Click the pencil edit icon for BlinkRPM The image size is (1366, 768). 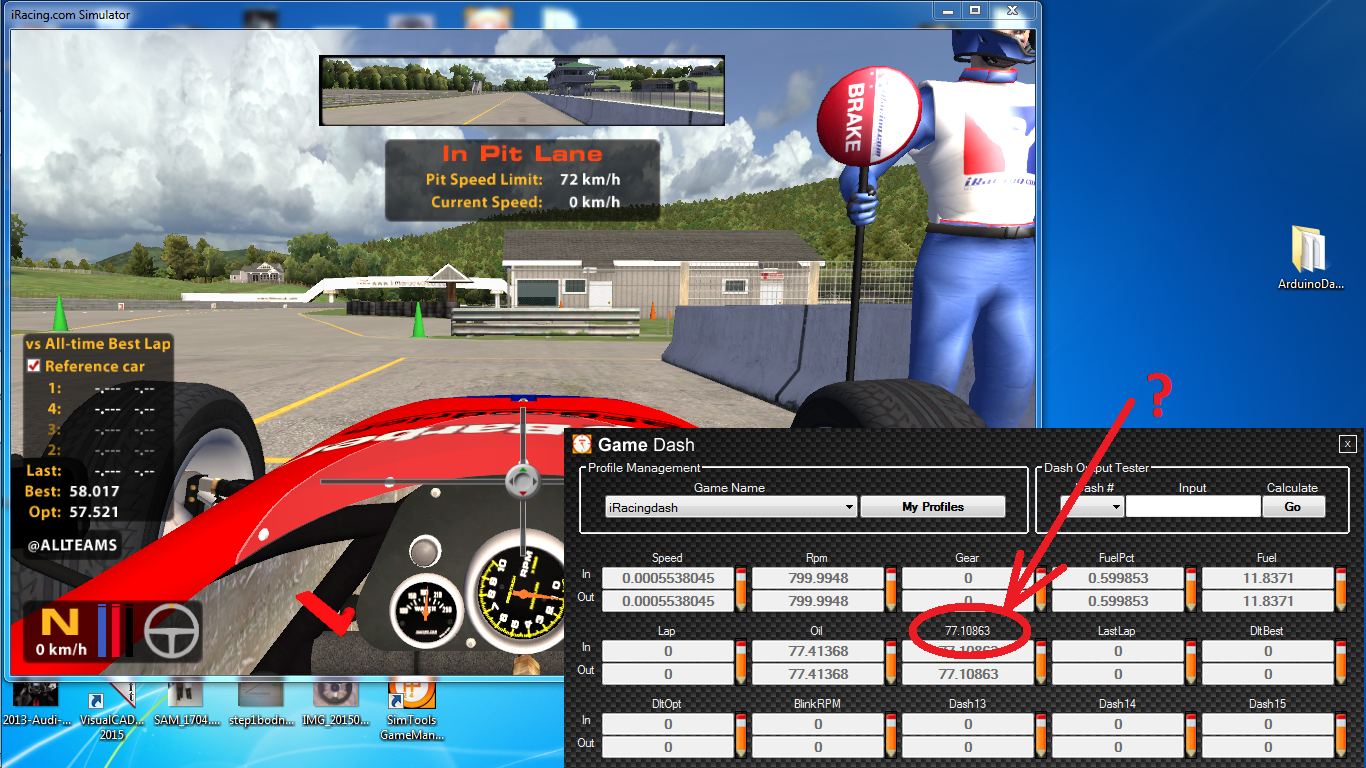click(x=891, y=735)
